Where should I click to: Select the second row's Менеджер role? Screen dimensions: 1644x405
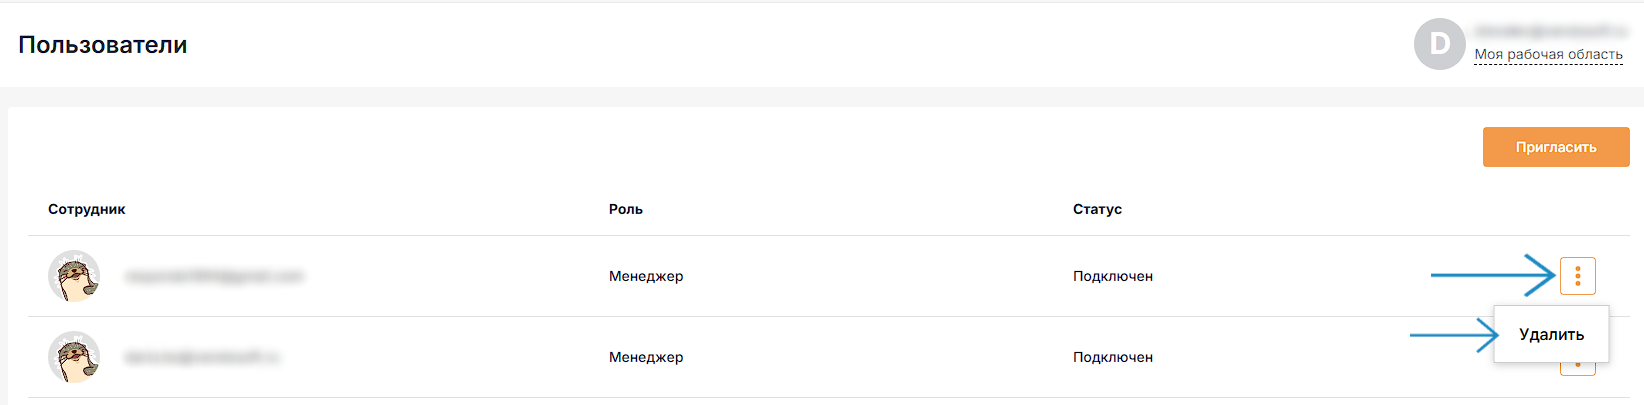(646, 357)
